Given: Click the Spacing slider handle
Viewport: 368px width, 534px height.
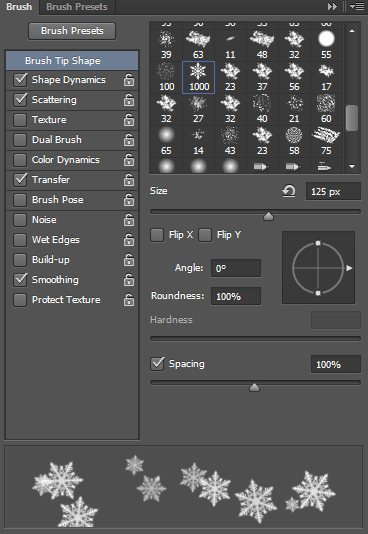Looking at the screenshot, I should click(x=254, y=387).
